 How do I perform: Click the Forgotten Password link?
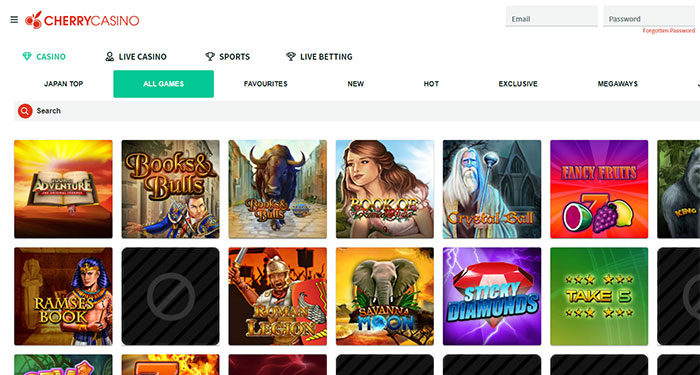tap(669, 31)
